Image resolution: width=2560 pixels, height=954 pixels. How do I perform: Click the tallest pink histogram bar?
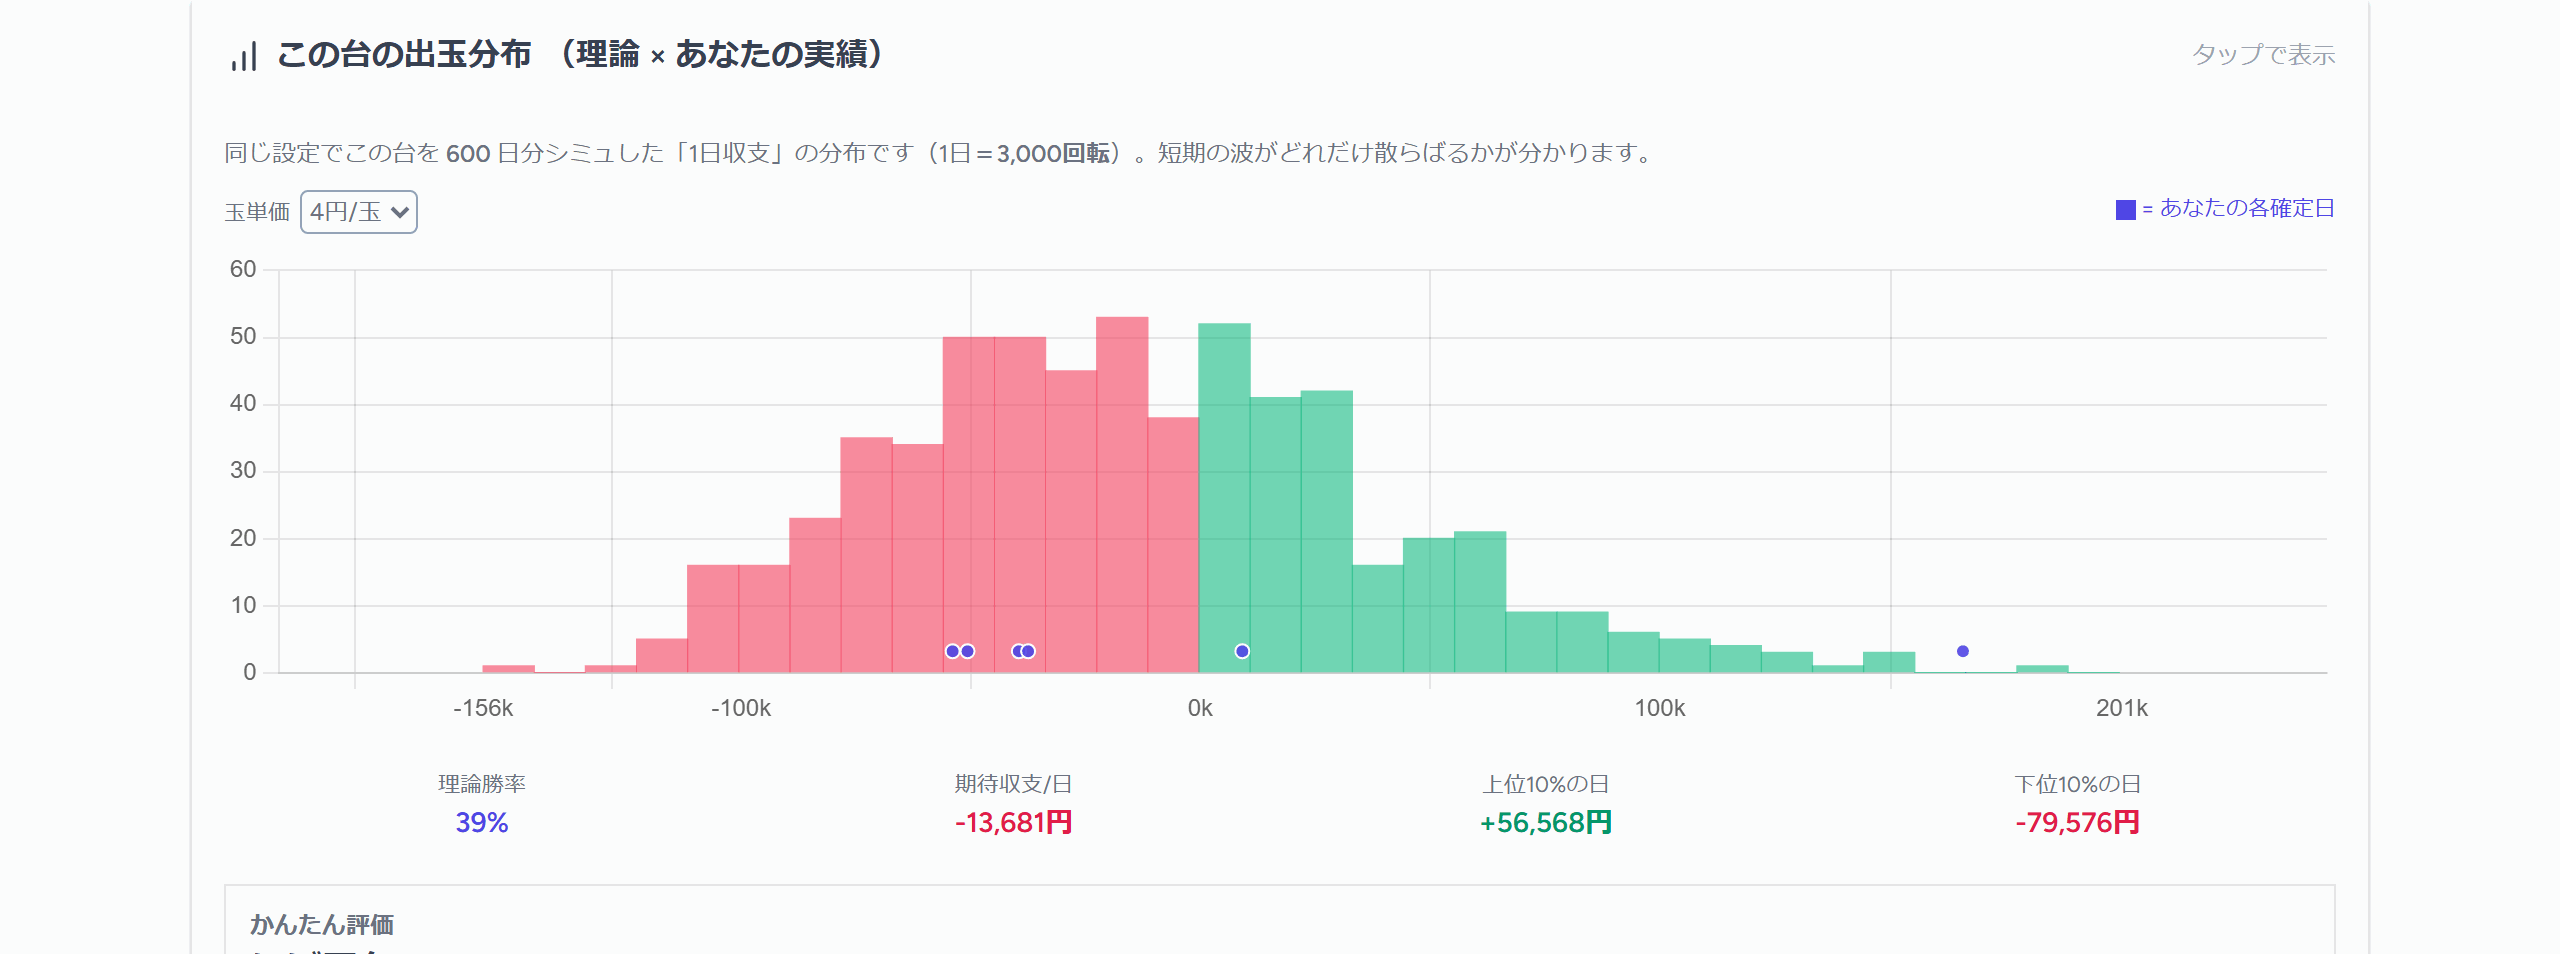pyautogui.click(x=1122, y=494)
